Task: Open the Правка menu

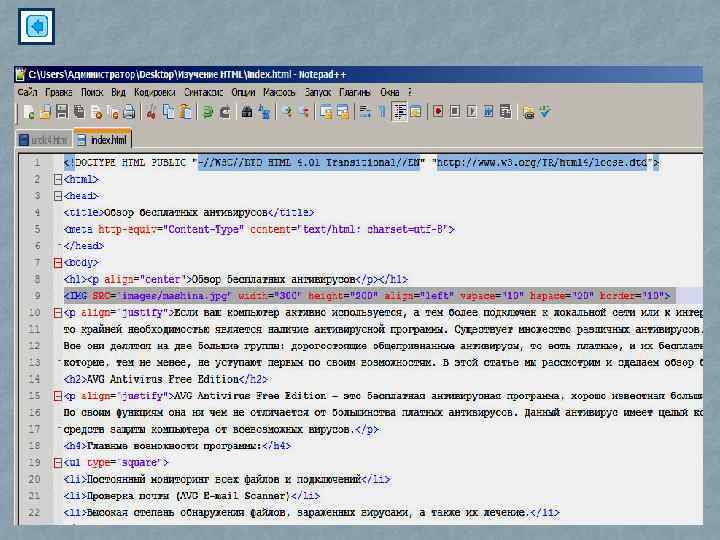Action: (x=59, y=92)
